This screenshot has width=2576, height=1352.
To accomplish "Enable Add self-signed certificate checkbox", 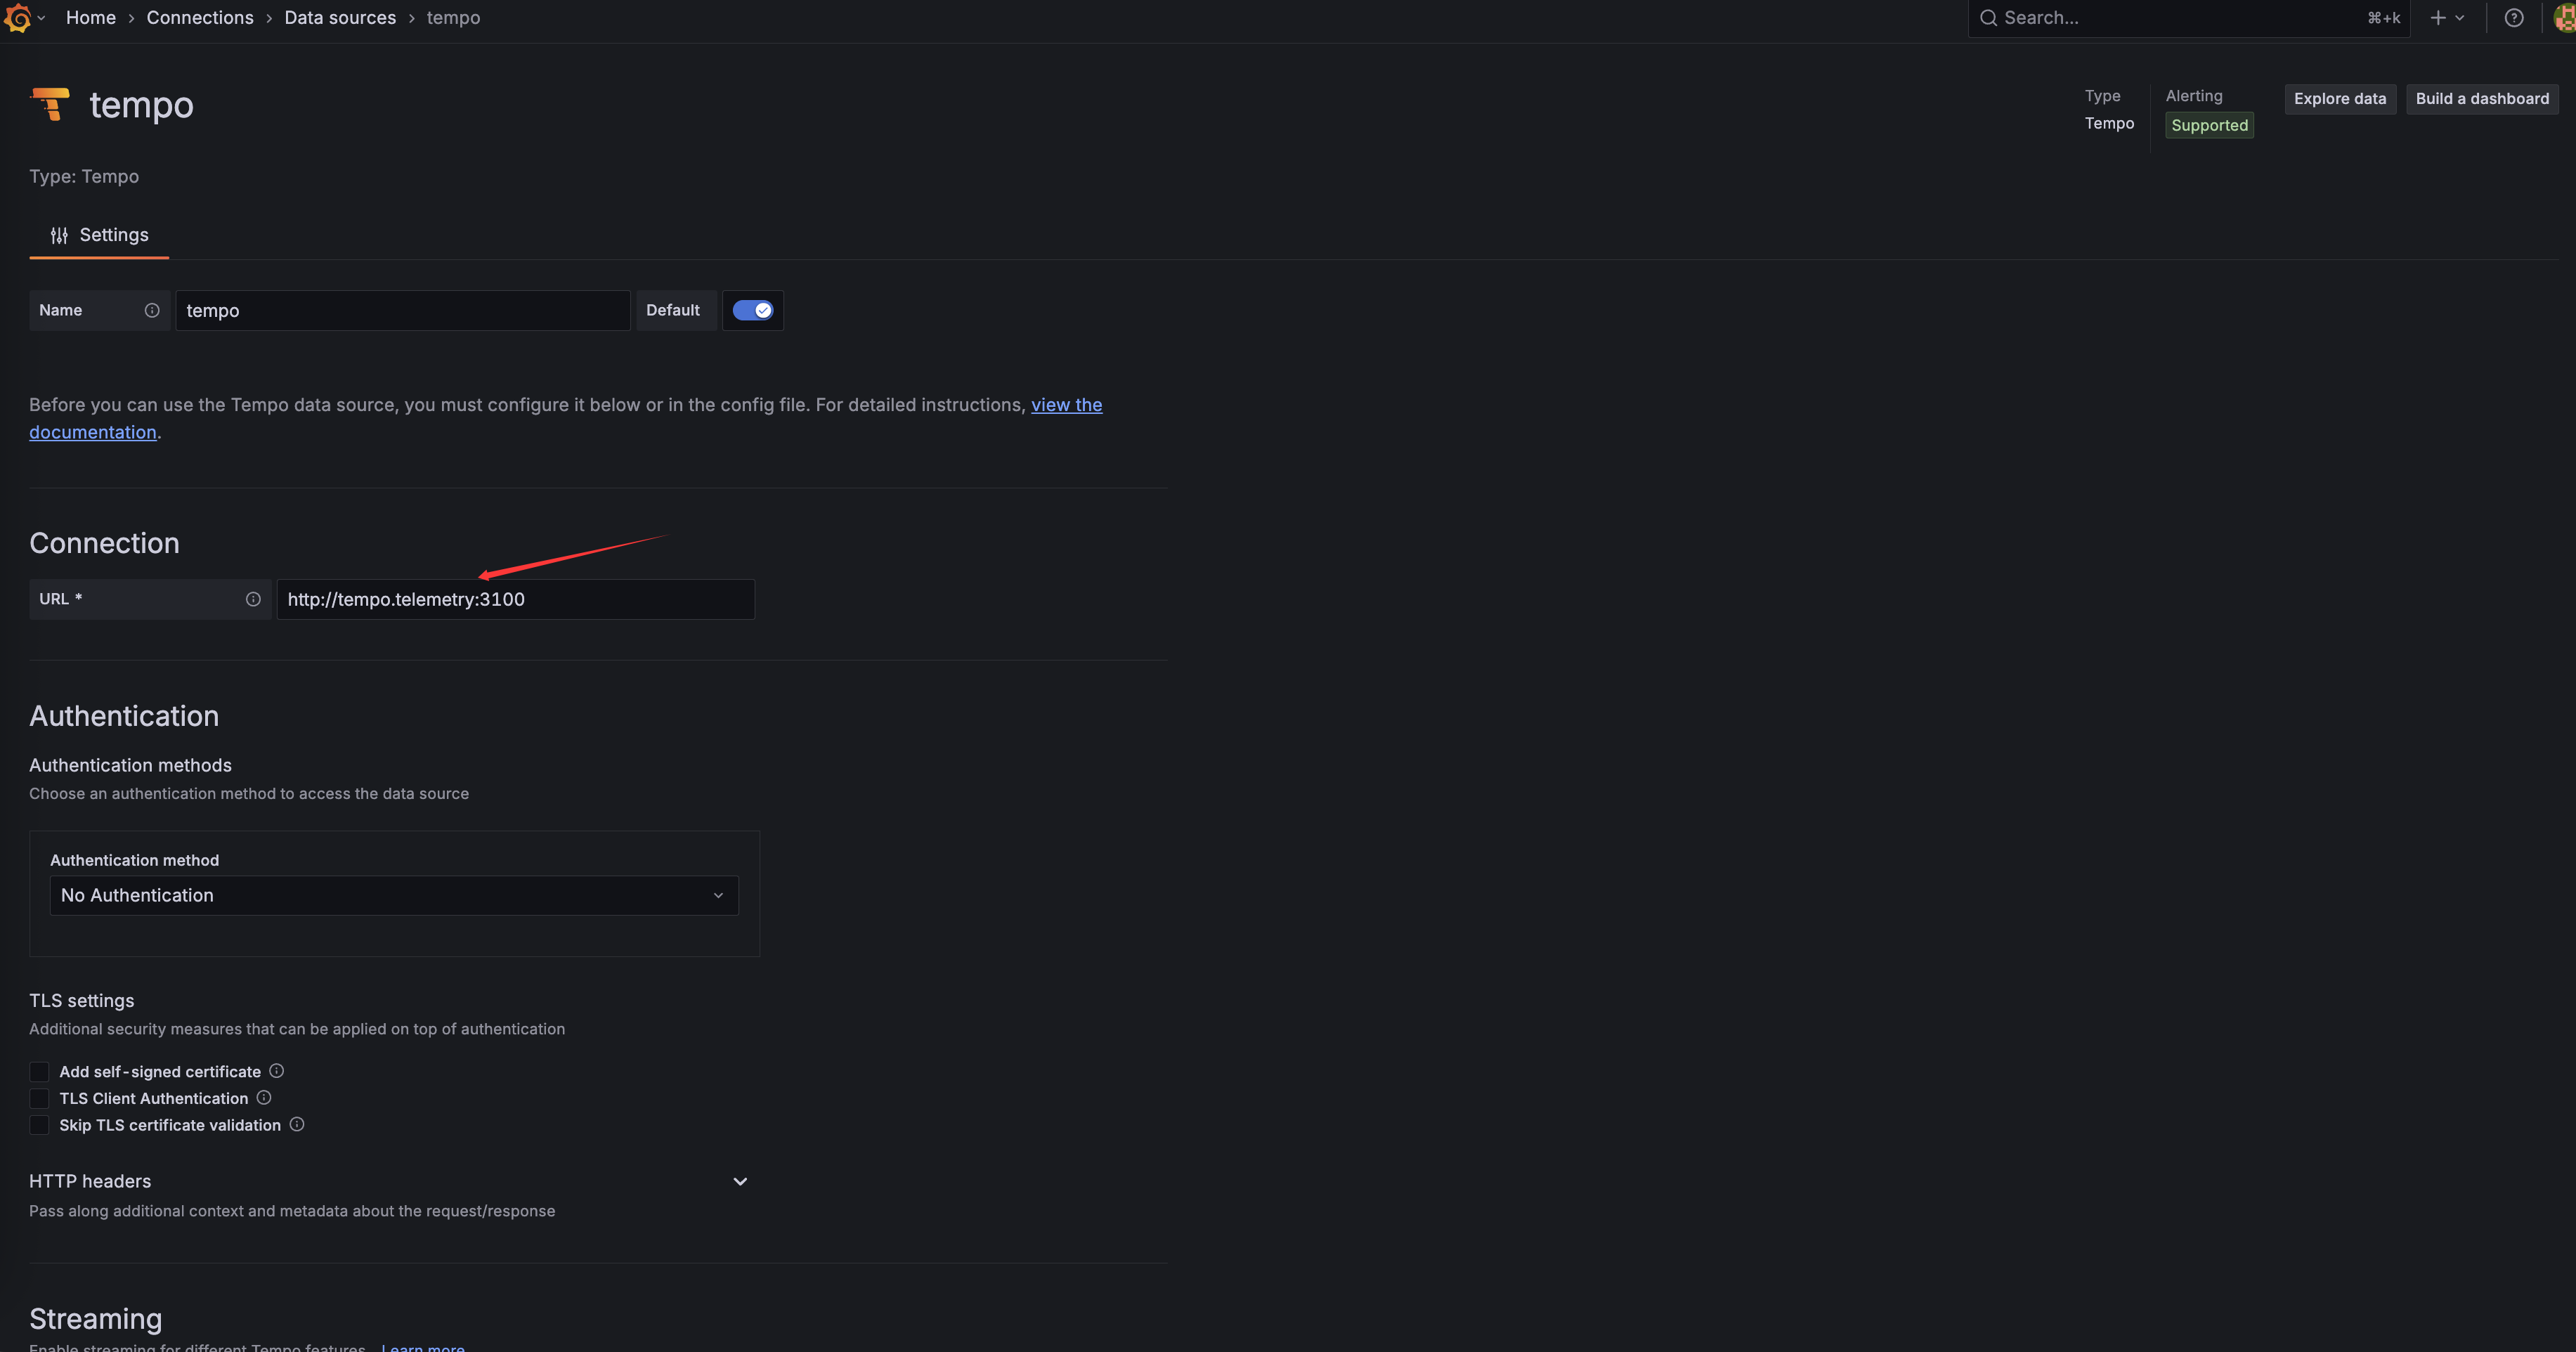I will [x=39, y=1072].
